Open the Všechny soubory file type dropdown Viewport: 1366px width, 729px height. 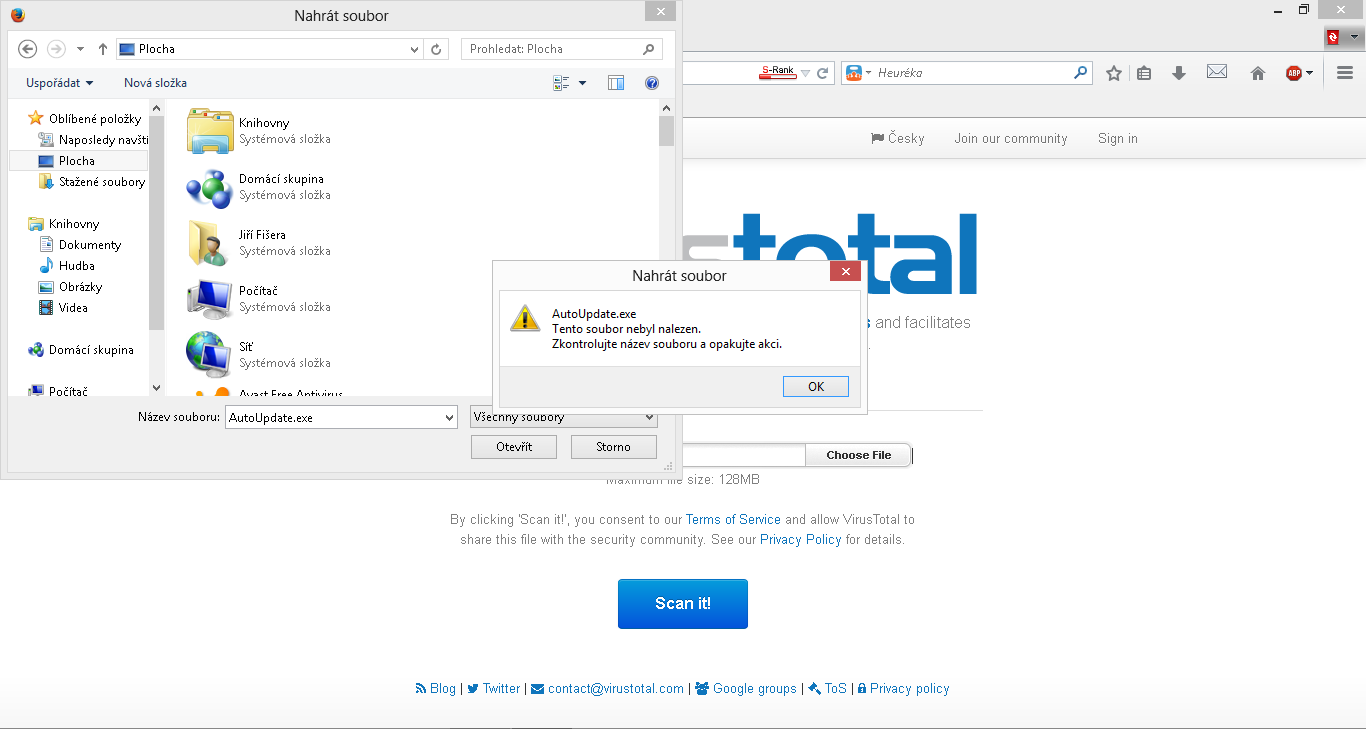tap(564, 417)
